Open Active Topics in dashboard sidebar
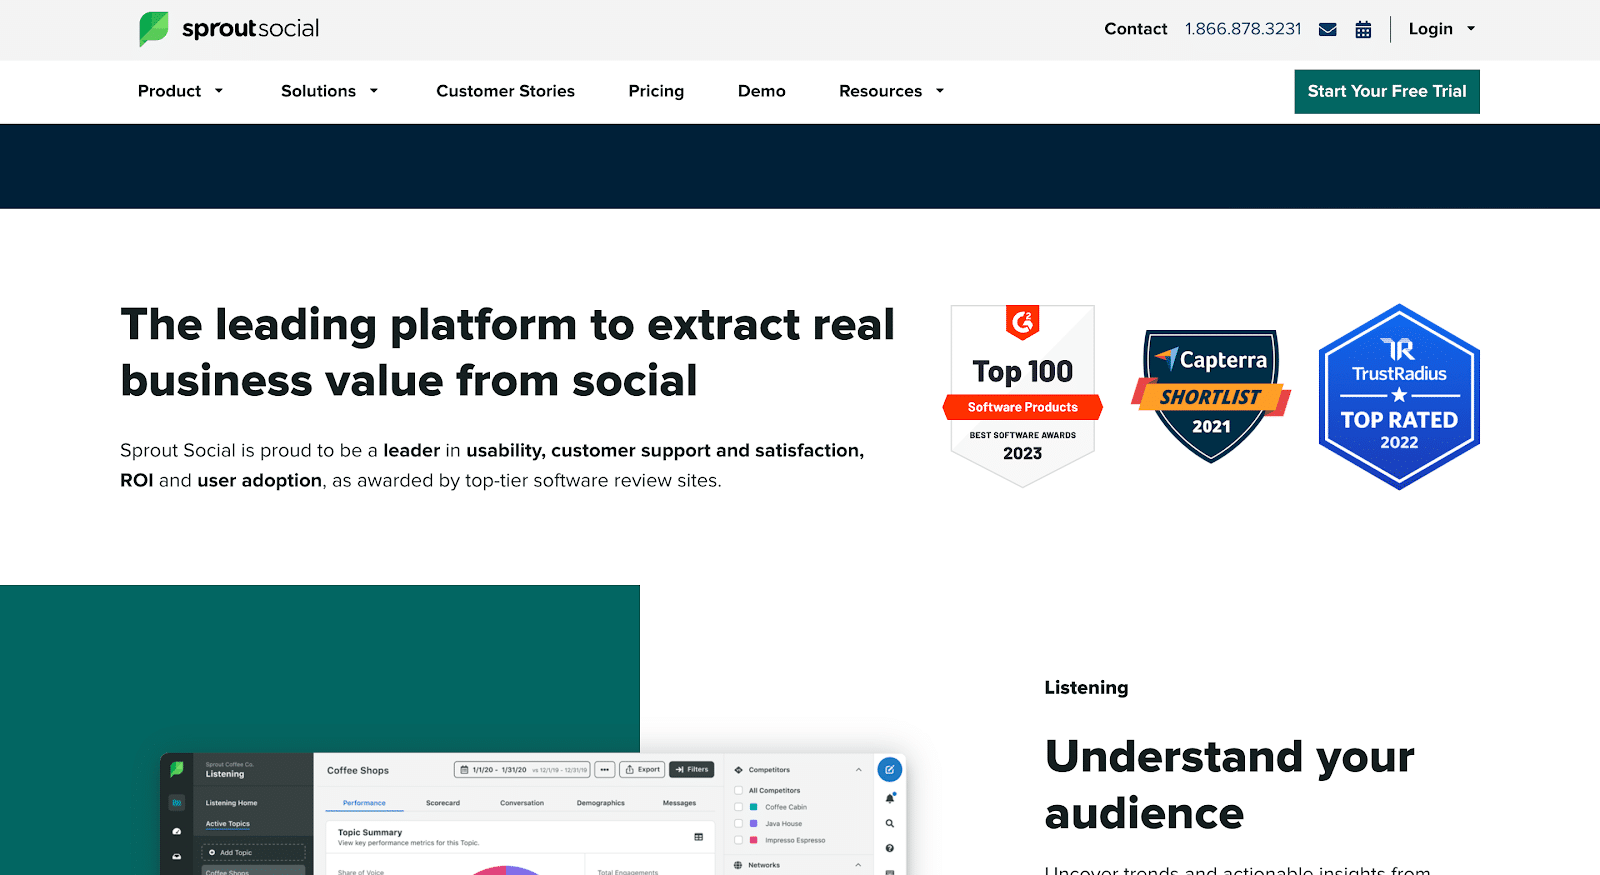This screenshot has width=1600, height=875. click(x=228, y=824)
